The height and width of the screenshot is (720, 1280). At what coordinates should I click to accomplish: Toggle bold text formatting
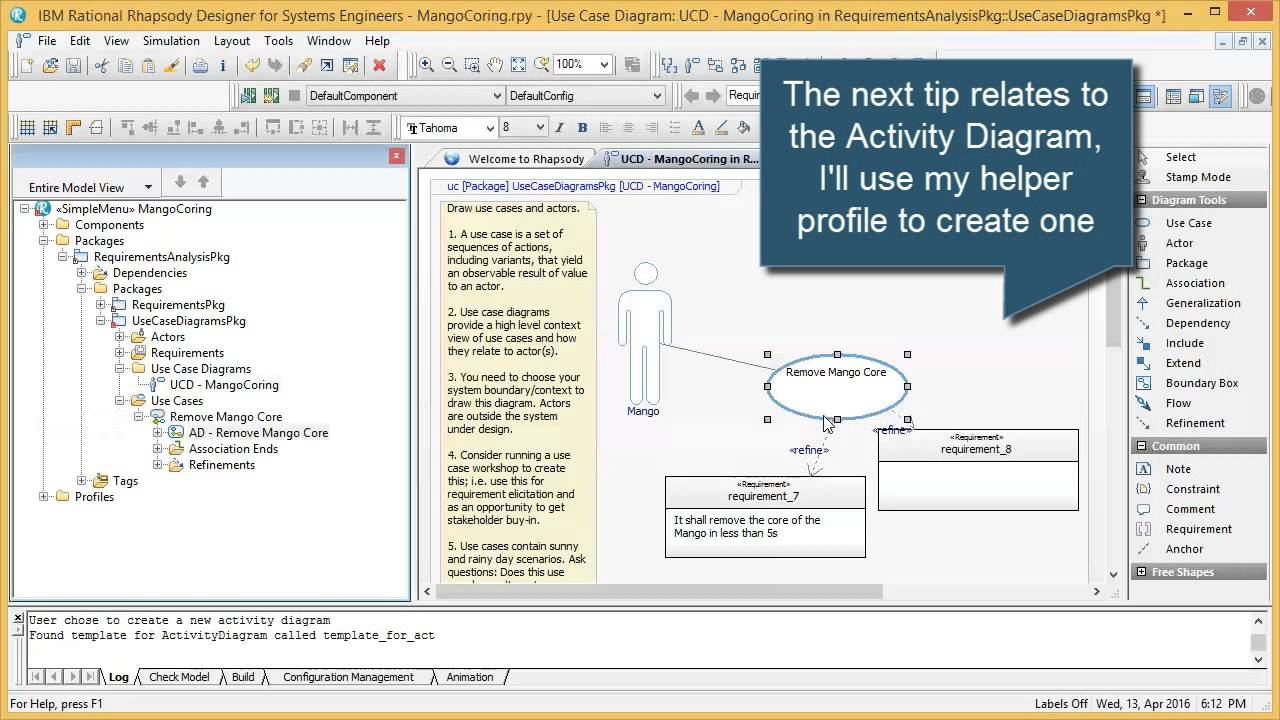pyautogui.click(x=582, y=128)
